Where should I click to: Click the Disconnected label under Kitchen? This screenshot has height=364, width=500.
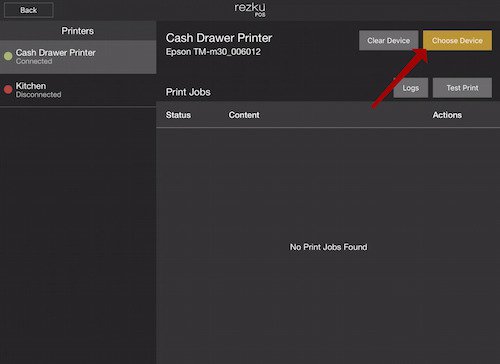pos(38,95)
